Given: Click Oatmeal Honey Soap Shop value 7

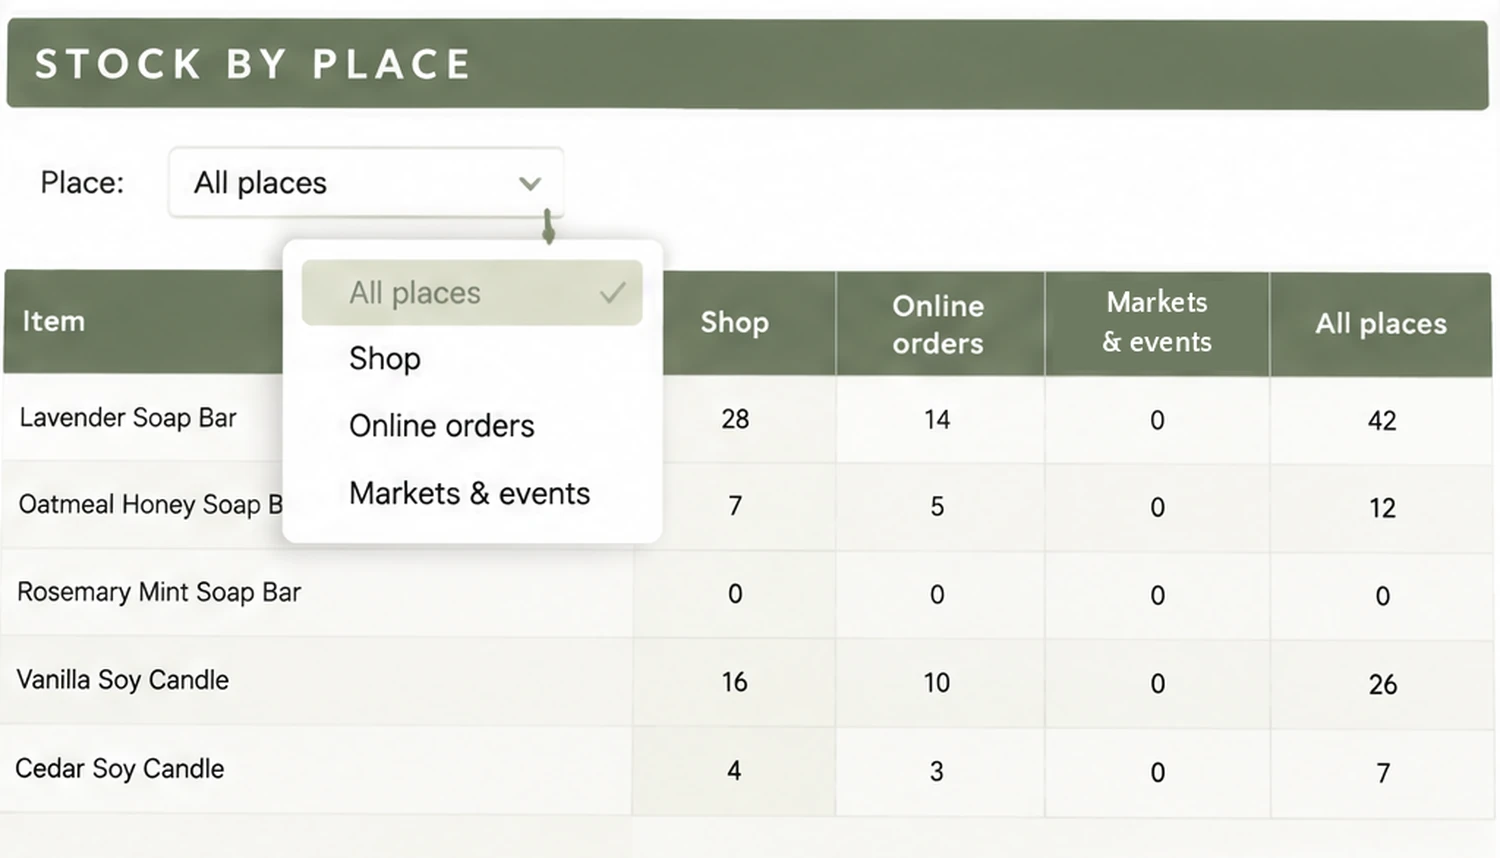Looking at the screenshot, I should (735, 506).
